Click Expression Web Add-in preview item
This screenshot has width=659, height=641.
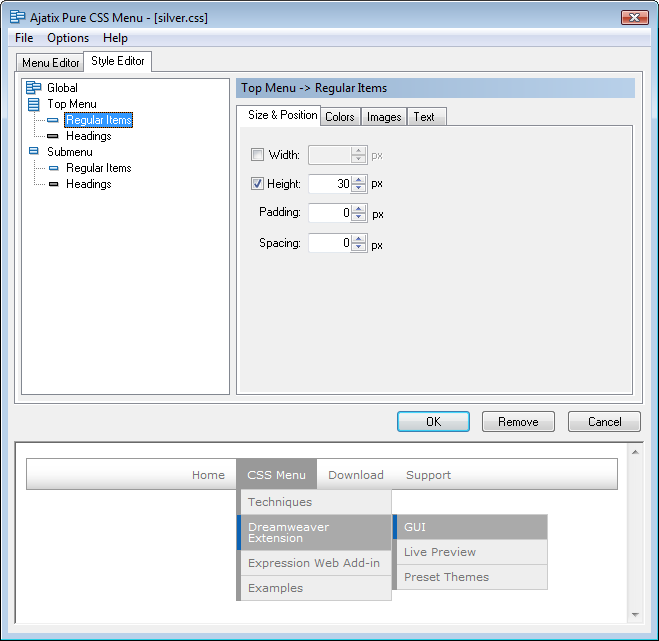(x=314, y=563)
